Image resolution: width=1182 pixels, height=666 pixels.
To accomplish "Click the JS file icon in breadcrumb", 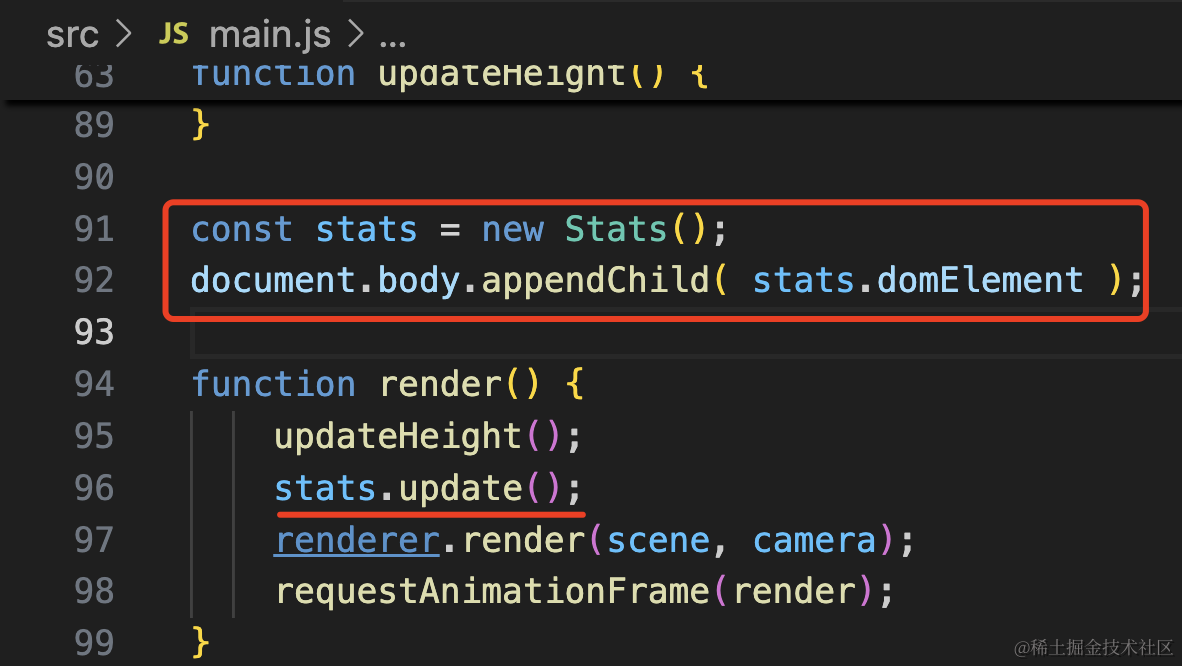I will [173, 34].
